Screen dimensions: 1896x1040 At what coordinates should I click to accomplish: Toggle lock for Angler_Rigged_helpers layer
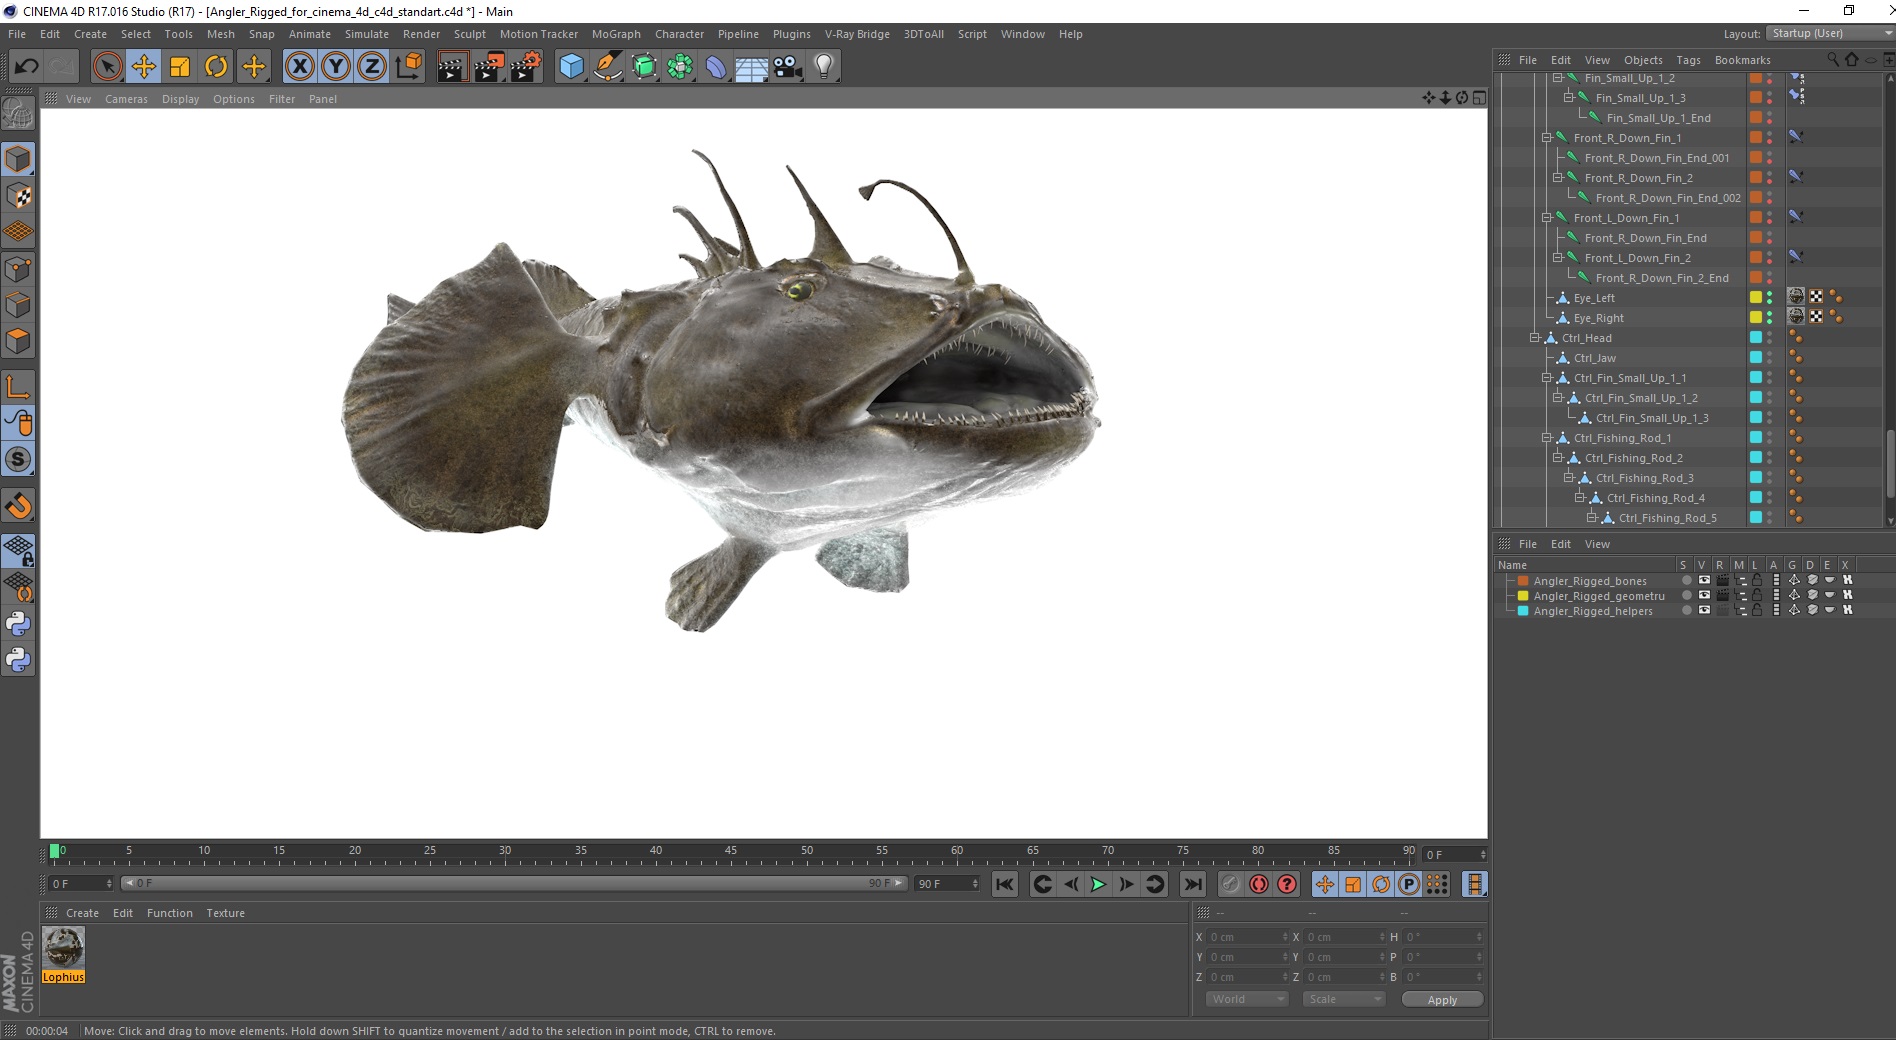(x=1757, y=610)
